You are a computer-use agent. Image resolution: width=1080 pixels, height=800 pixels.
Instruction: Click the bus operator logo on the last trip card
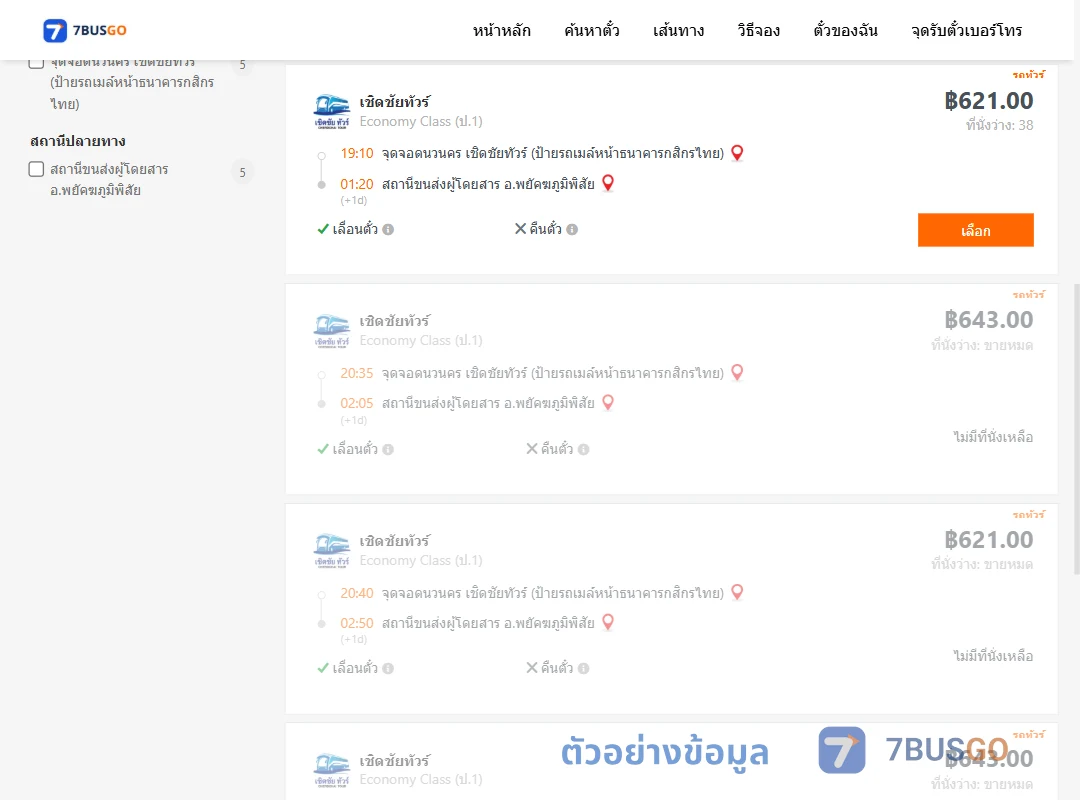tap(332, 770)
